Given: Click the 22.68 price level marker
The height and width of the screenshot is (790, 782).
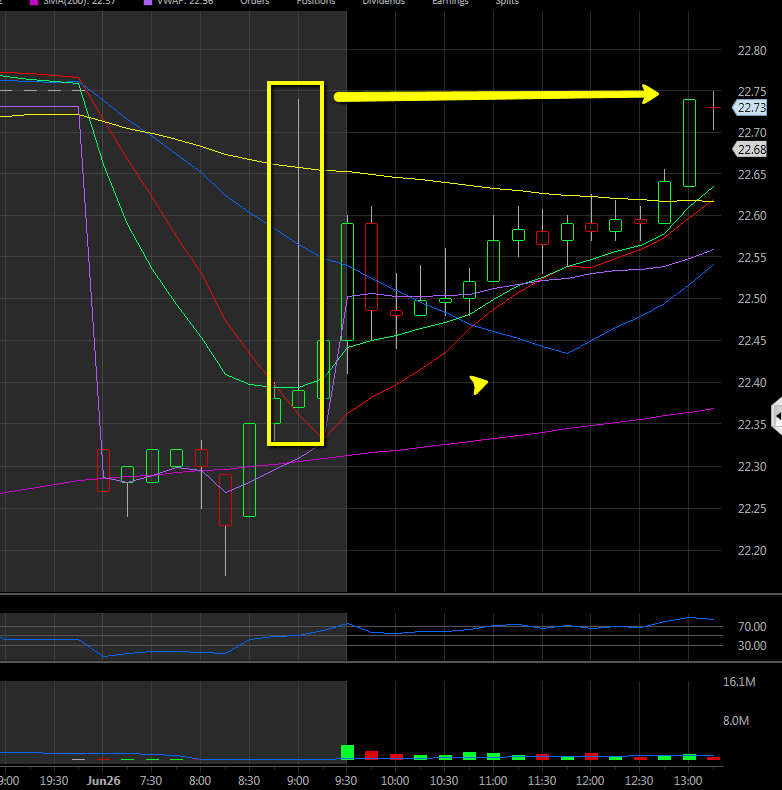Looking at the screenshot, I should [751, 149].
